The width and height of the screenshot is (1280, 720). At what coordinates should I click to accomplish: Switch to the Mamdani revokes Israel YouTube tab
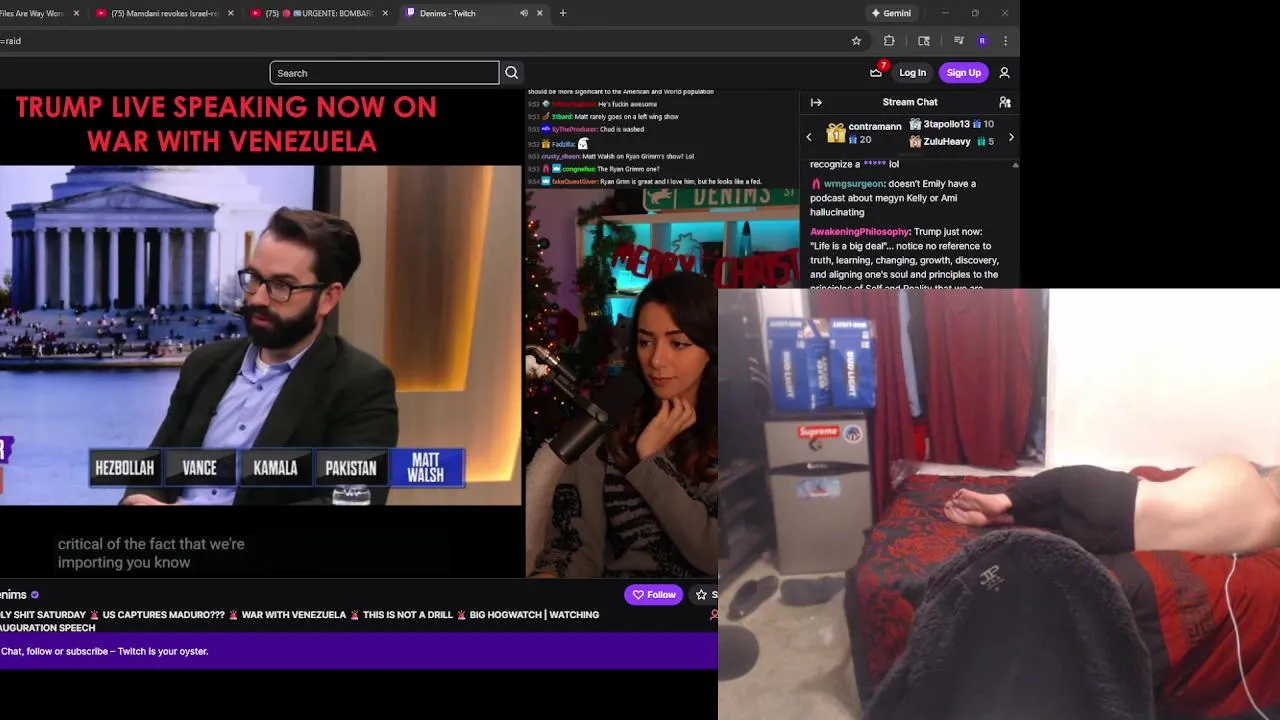click(163, 13)
